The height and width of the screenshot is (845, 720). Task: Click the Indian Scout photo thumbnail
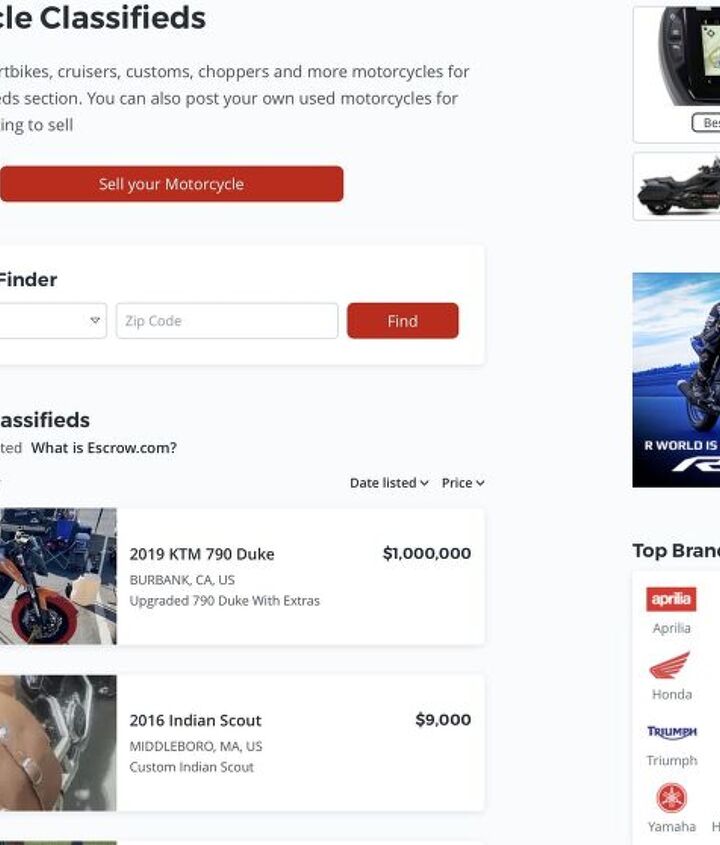click(x=58, y=743)
